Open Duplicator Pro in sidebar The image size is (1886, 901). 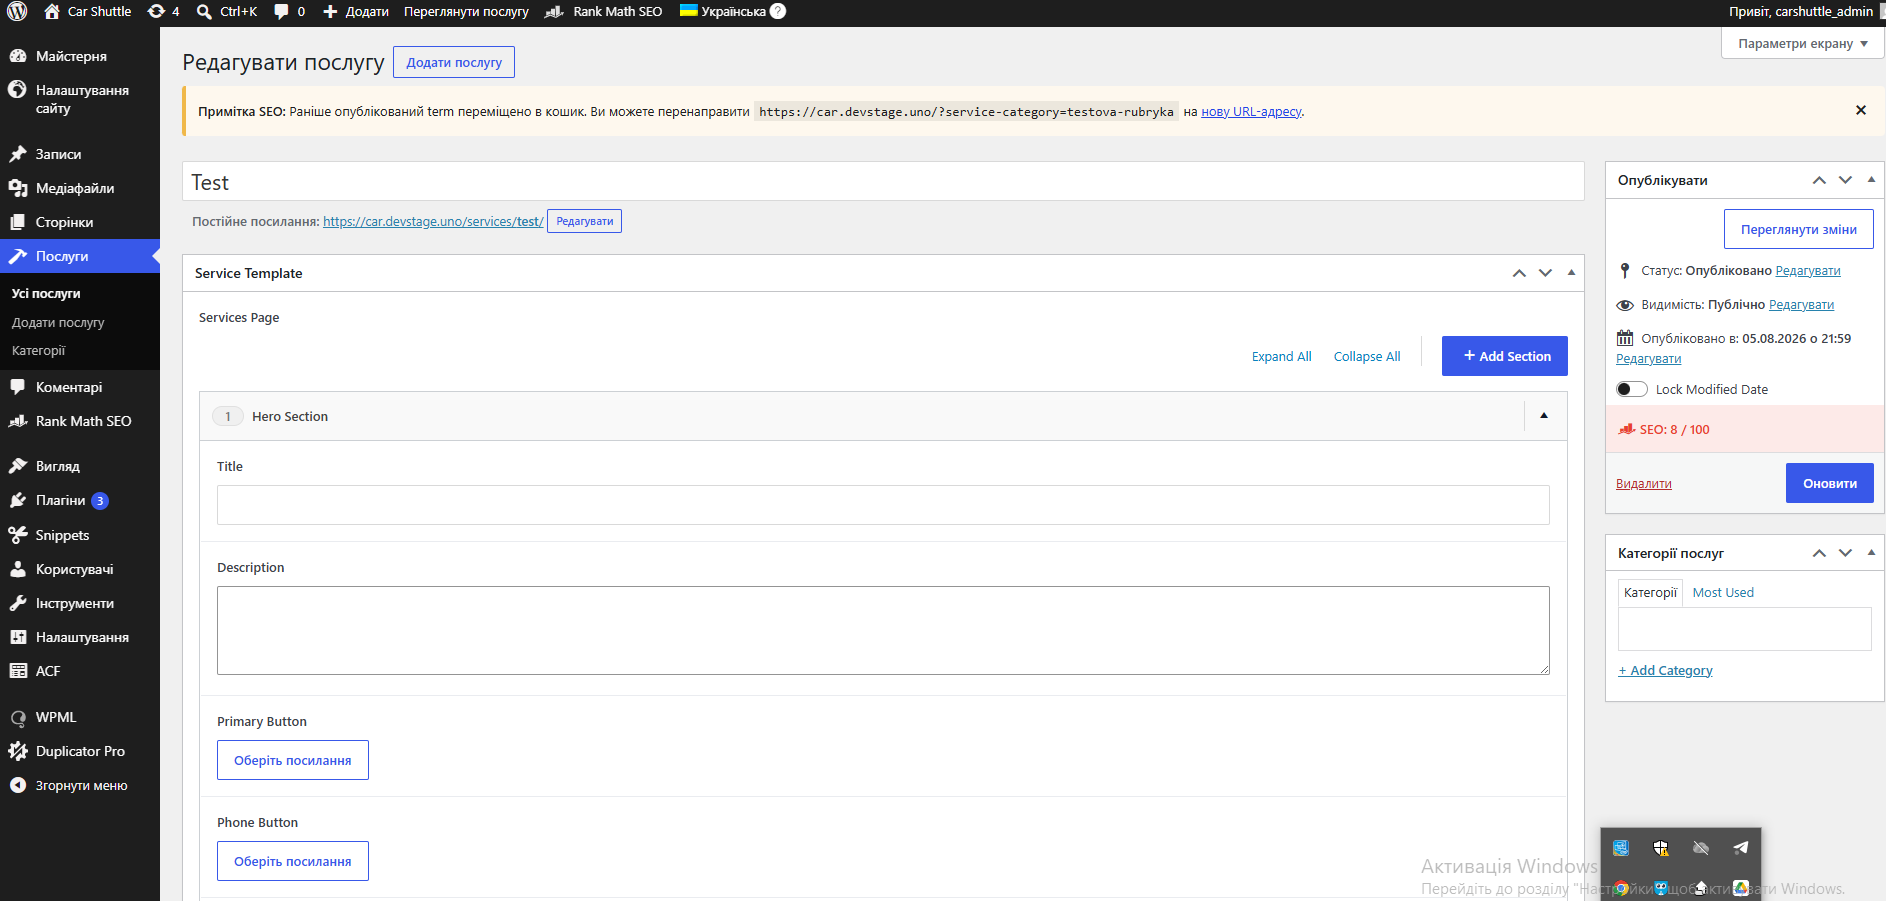pyautogui.click(x=80, y=751)
